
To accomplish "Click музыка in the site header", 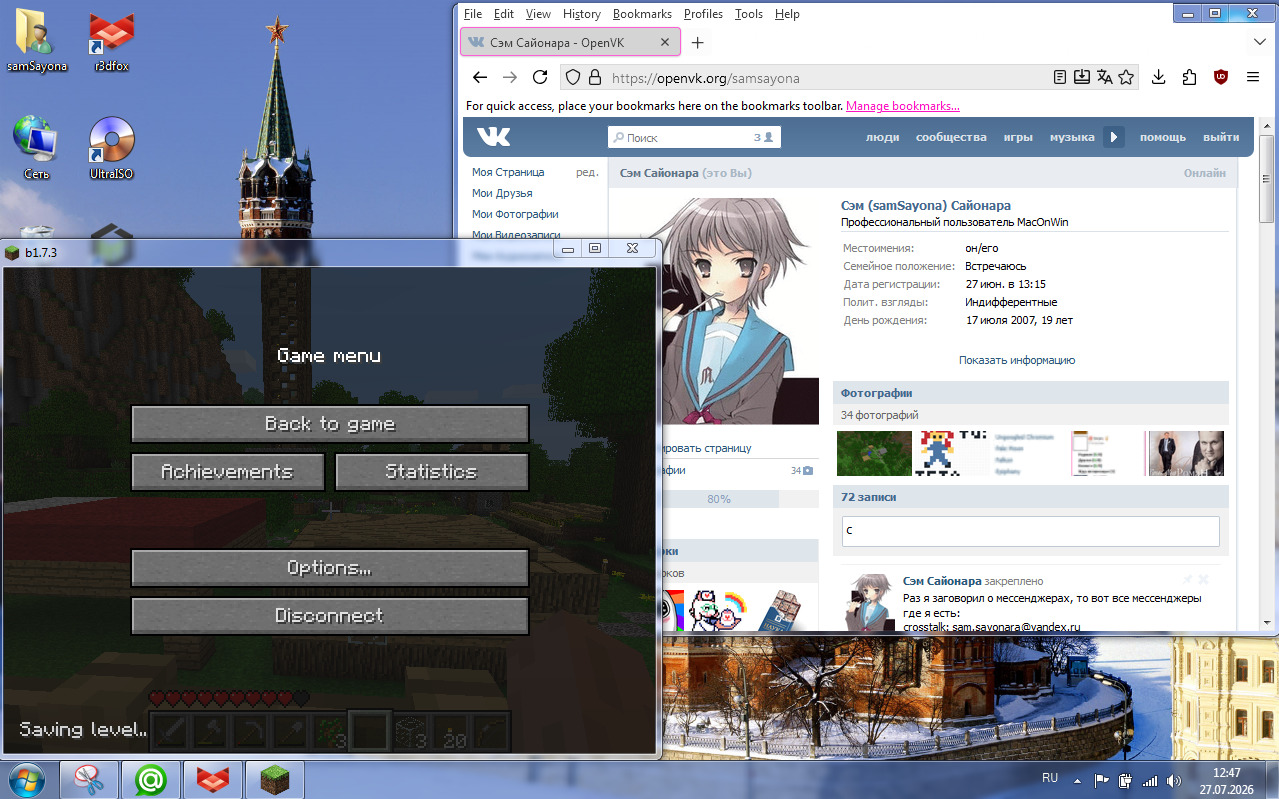I will pyautogui.click(x=1072, y=137).
